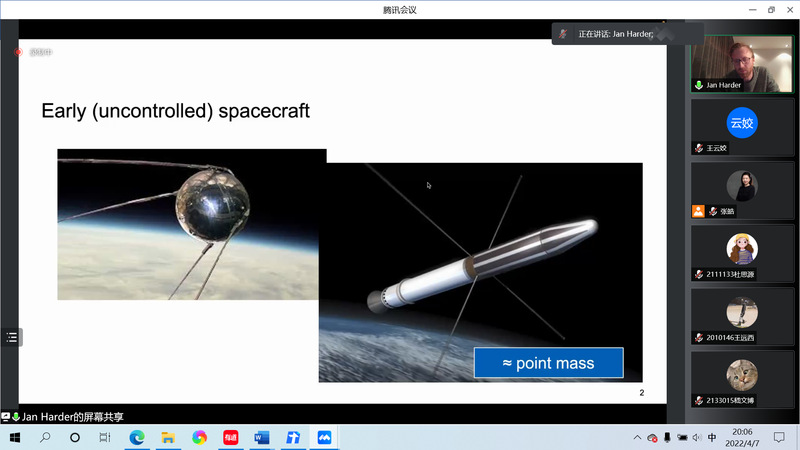
Task: Open clock showing 20:06 2022/4/7
Action: (742, 438)
